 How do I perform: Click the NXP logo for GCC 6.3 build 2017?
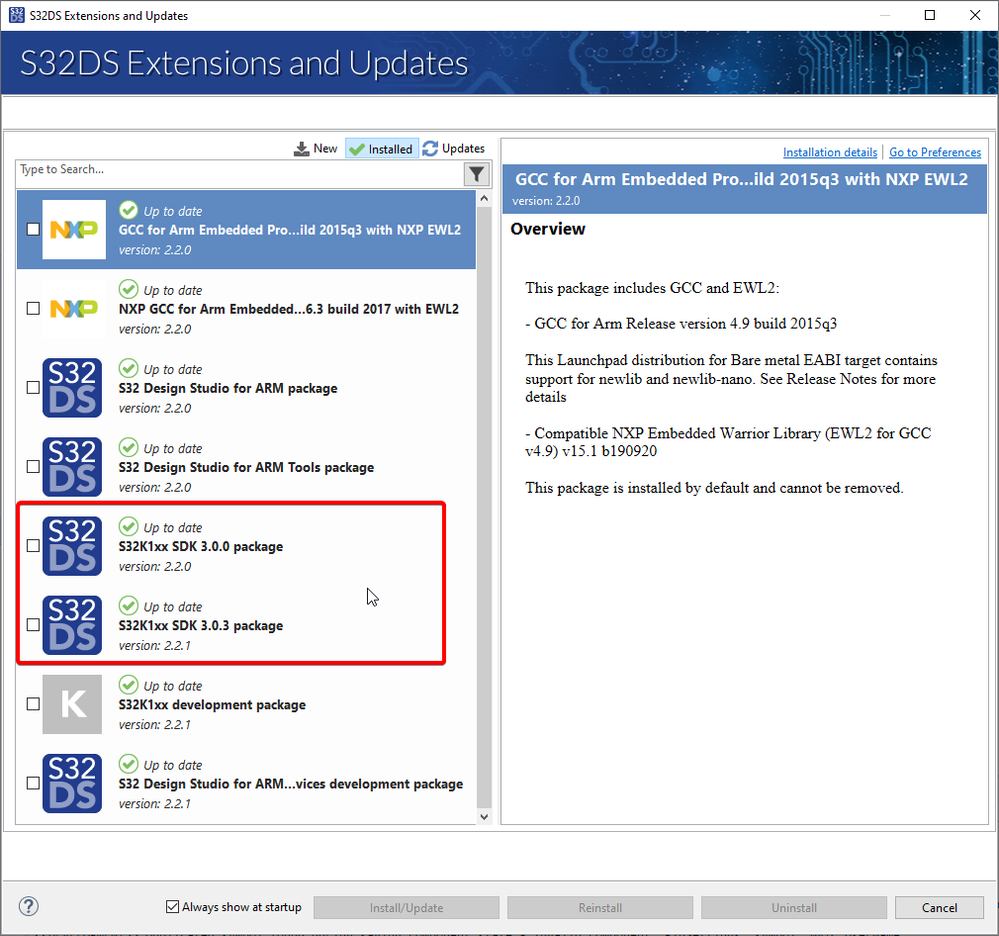(x=74, y=308)
